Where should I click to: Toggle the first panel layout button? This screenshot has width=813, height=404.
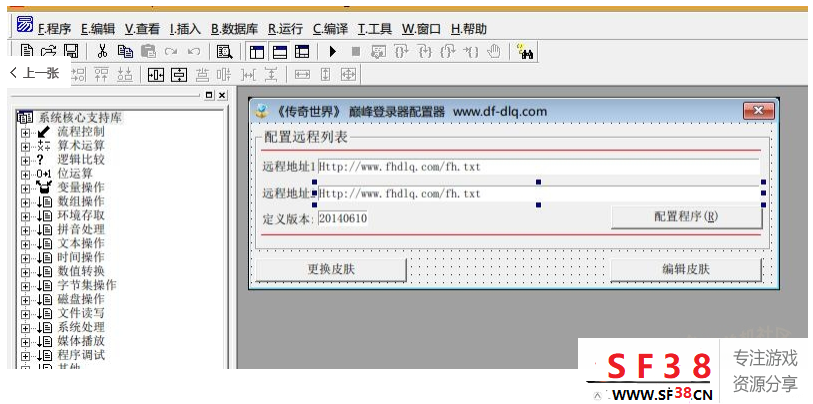(257, 52)
